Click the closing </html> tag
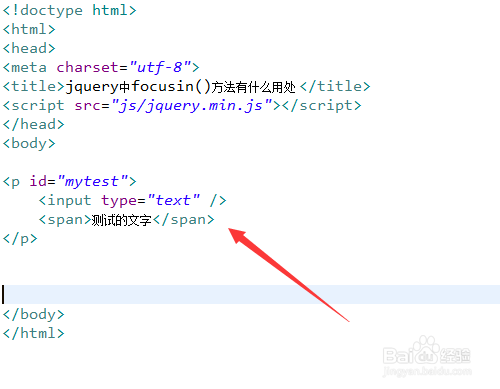The height and width of the screenshot is (389, 500). [x=33, y=333]
